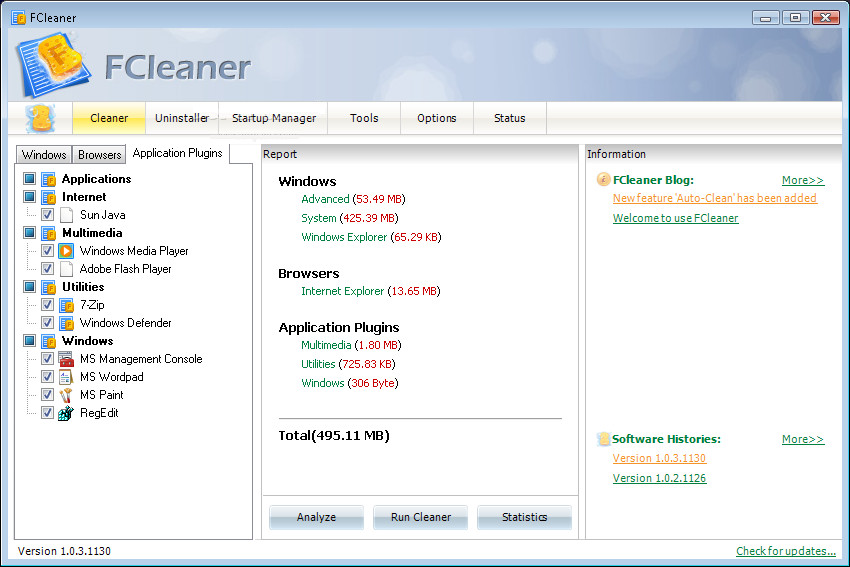Viewport: 850px width, 567px height.
Task: Click 'Advanced' entry in the report
Action: (325, 199)
